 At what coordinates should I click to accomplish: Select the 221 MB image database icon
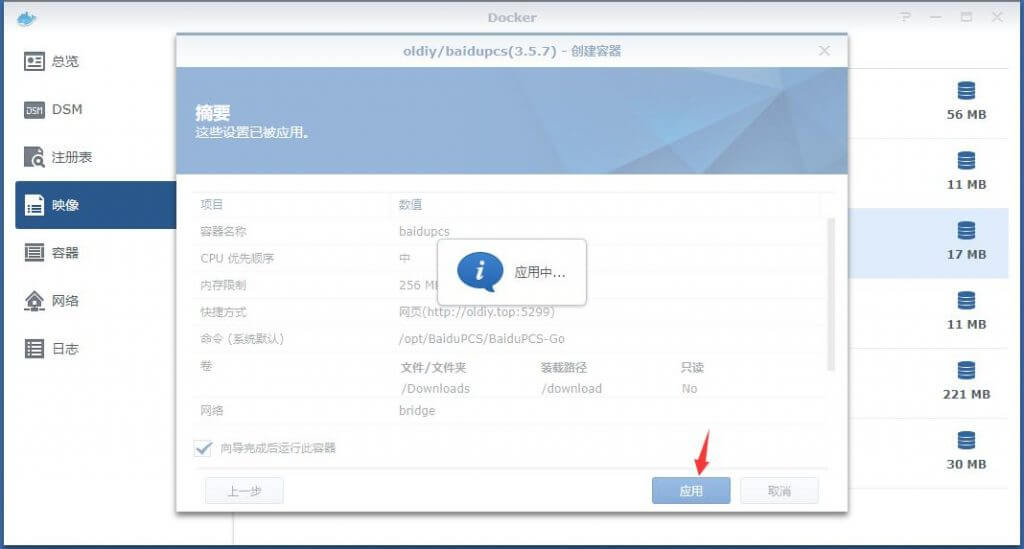click(966, 371)
